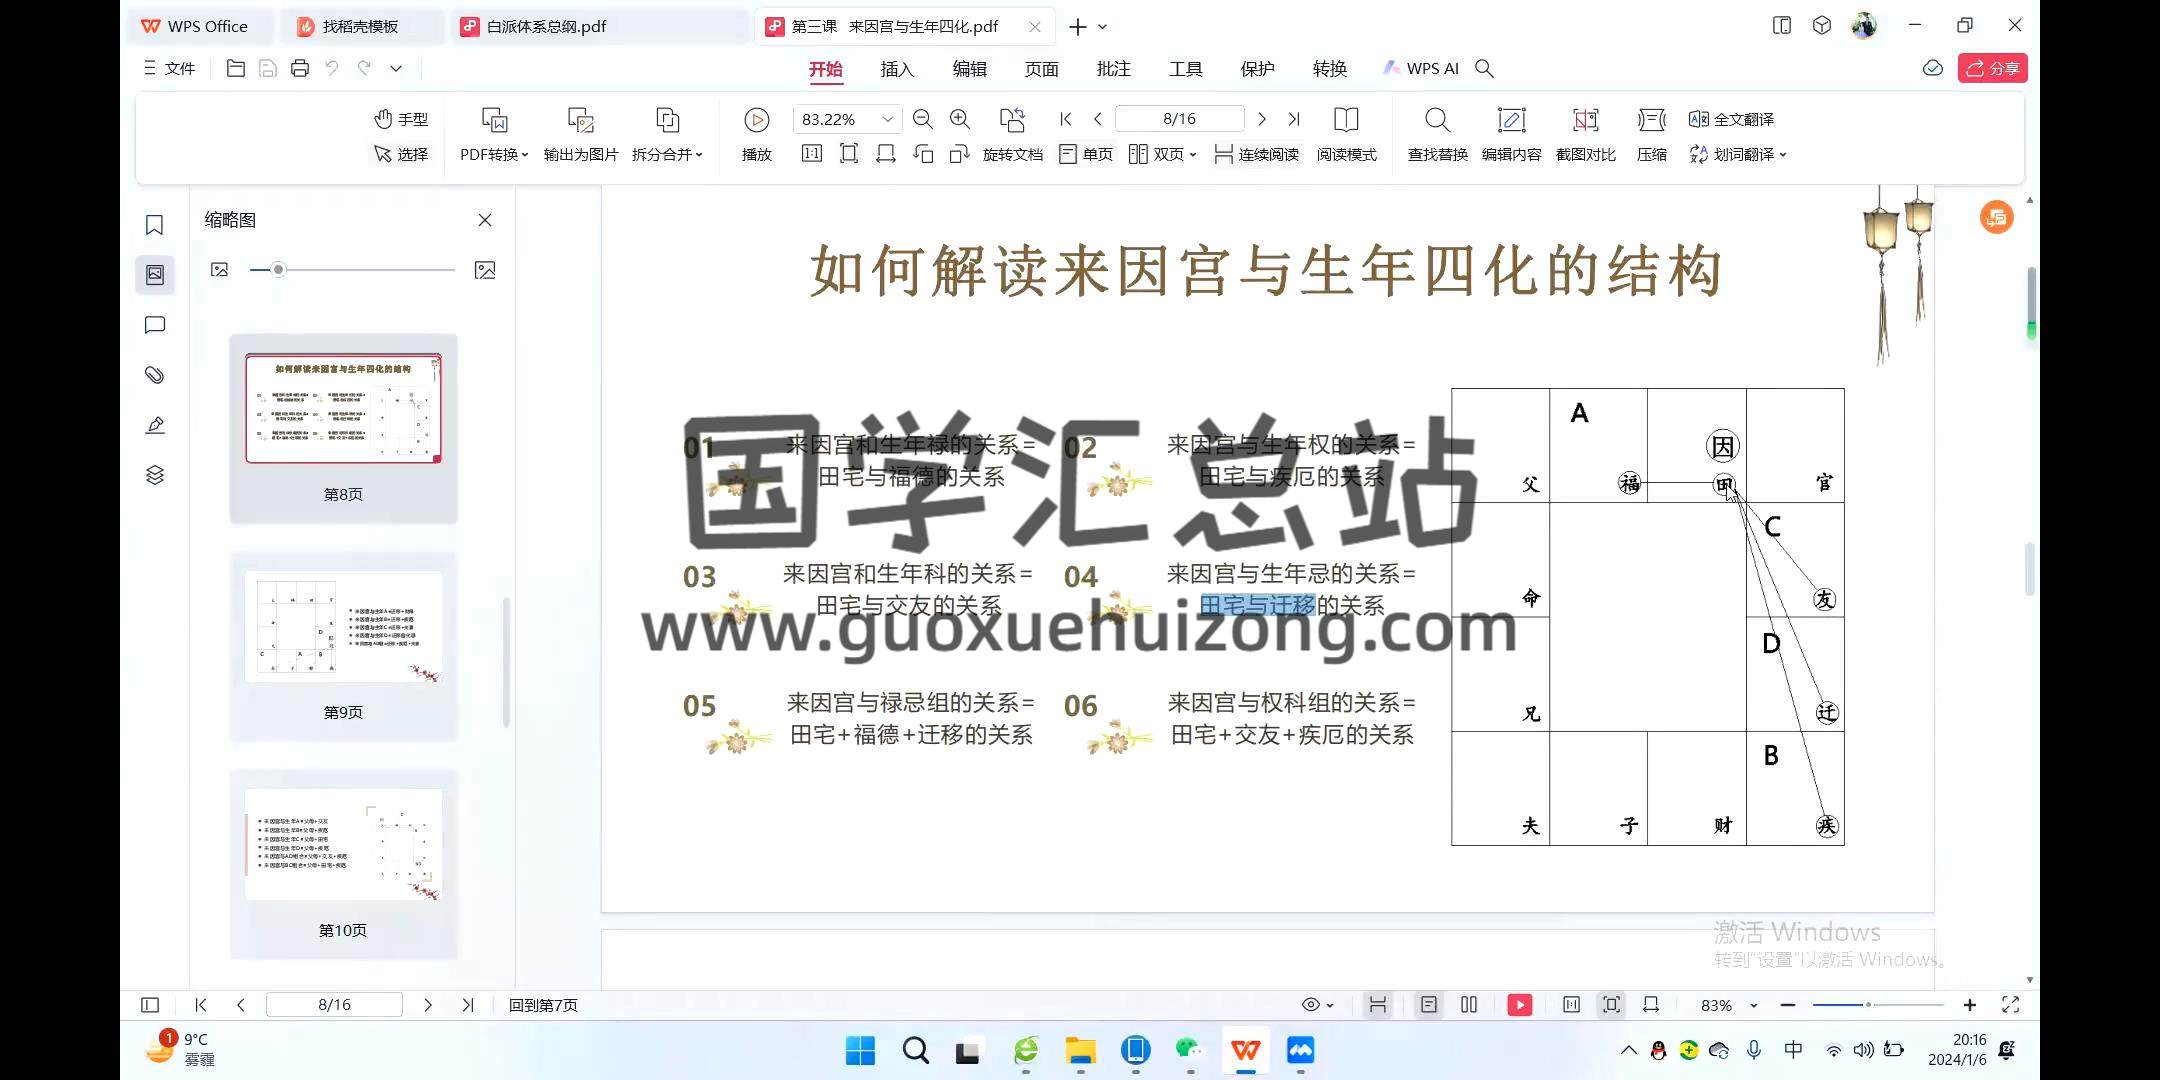Open the Insert ribbon tab
The height and width of the screenshot is (1080, 2160).
897,69
